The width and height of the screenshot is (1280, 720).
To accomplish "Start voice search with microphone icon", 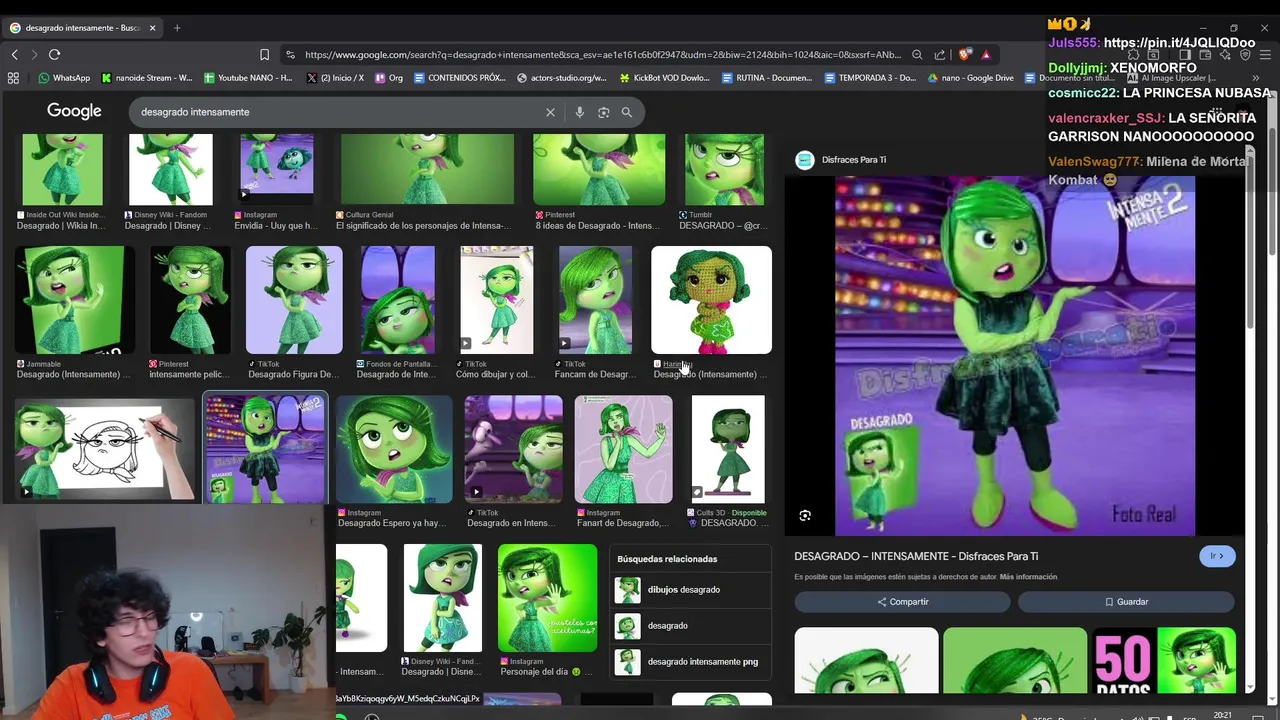I will tap(579, 112).
